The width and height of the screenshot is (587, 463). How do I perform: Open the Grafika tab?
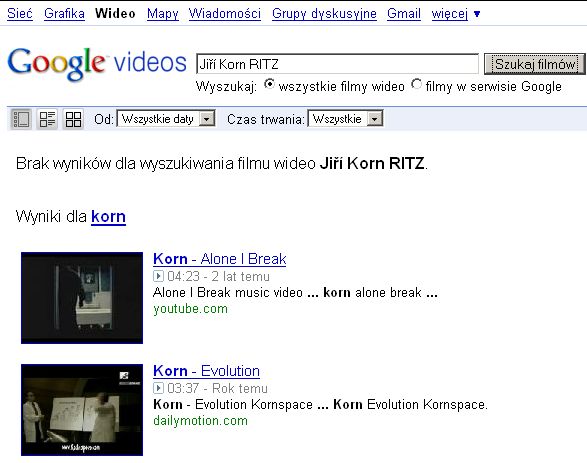tap(64, 13)
